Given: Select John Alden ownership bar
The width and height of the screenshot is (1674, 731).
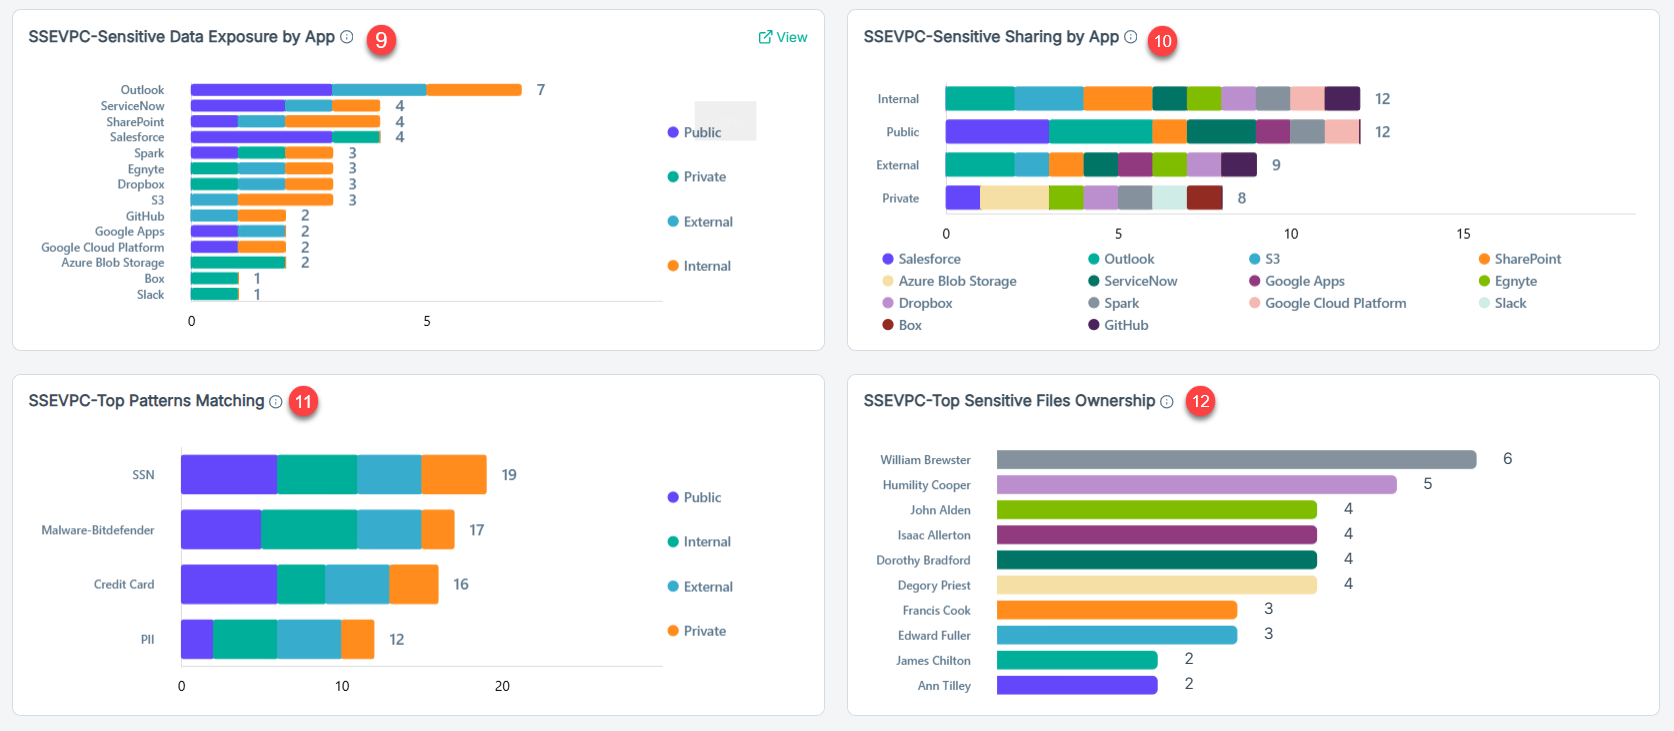Looking at the screenshot, I should [1157, 509].
